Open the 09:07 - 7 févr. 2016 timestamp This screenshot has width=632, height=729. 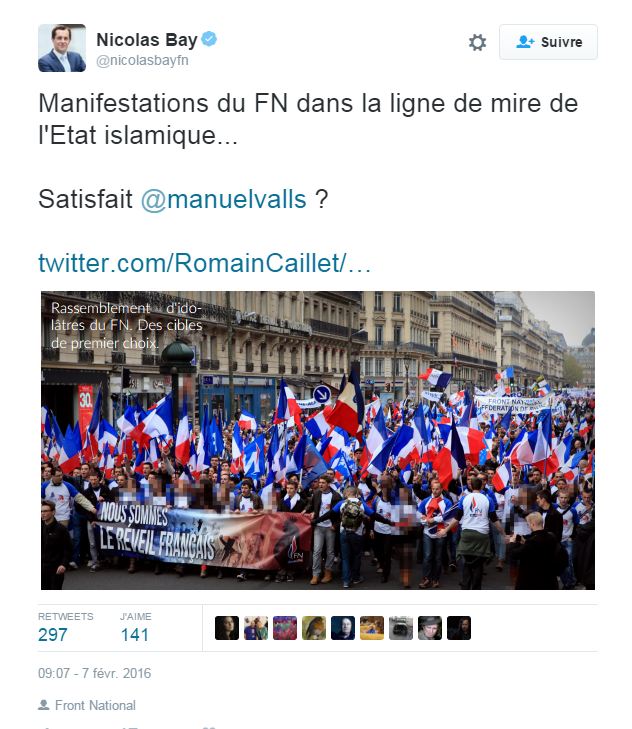(x=94, y=673)
